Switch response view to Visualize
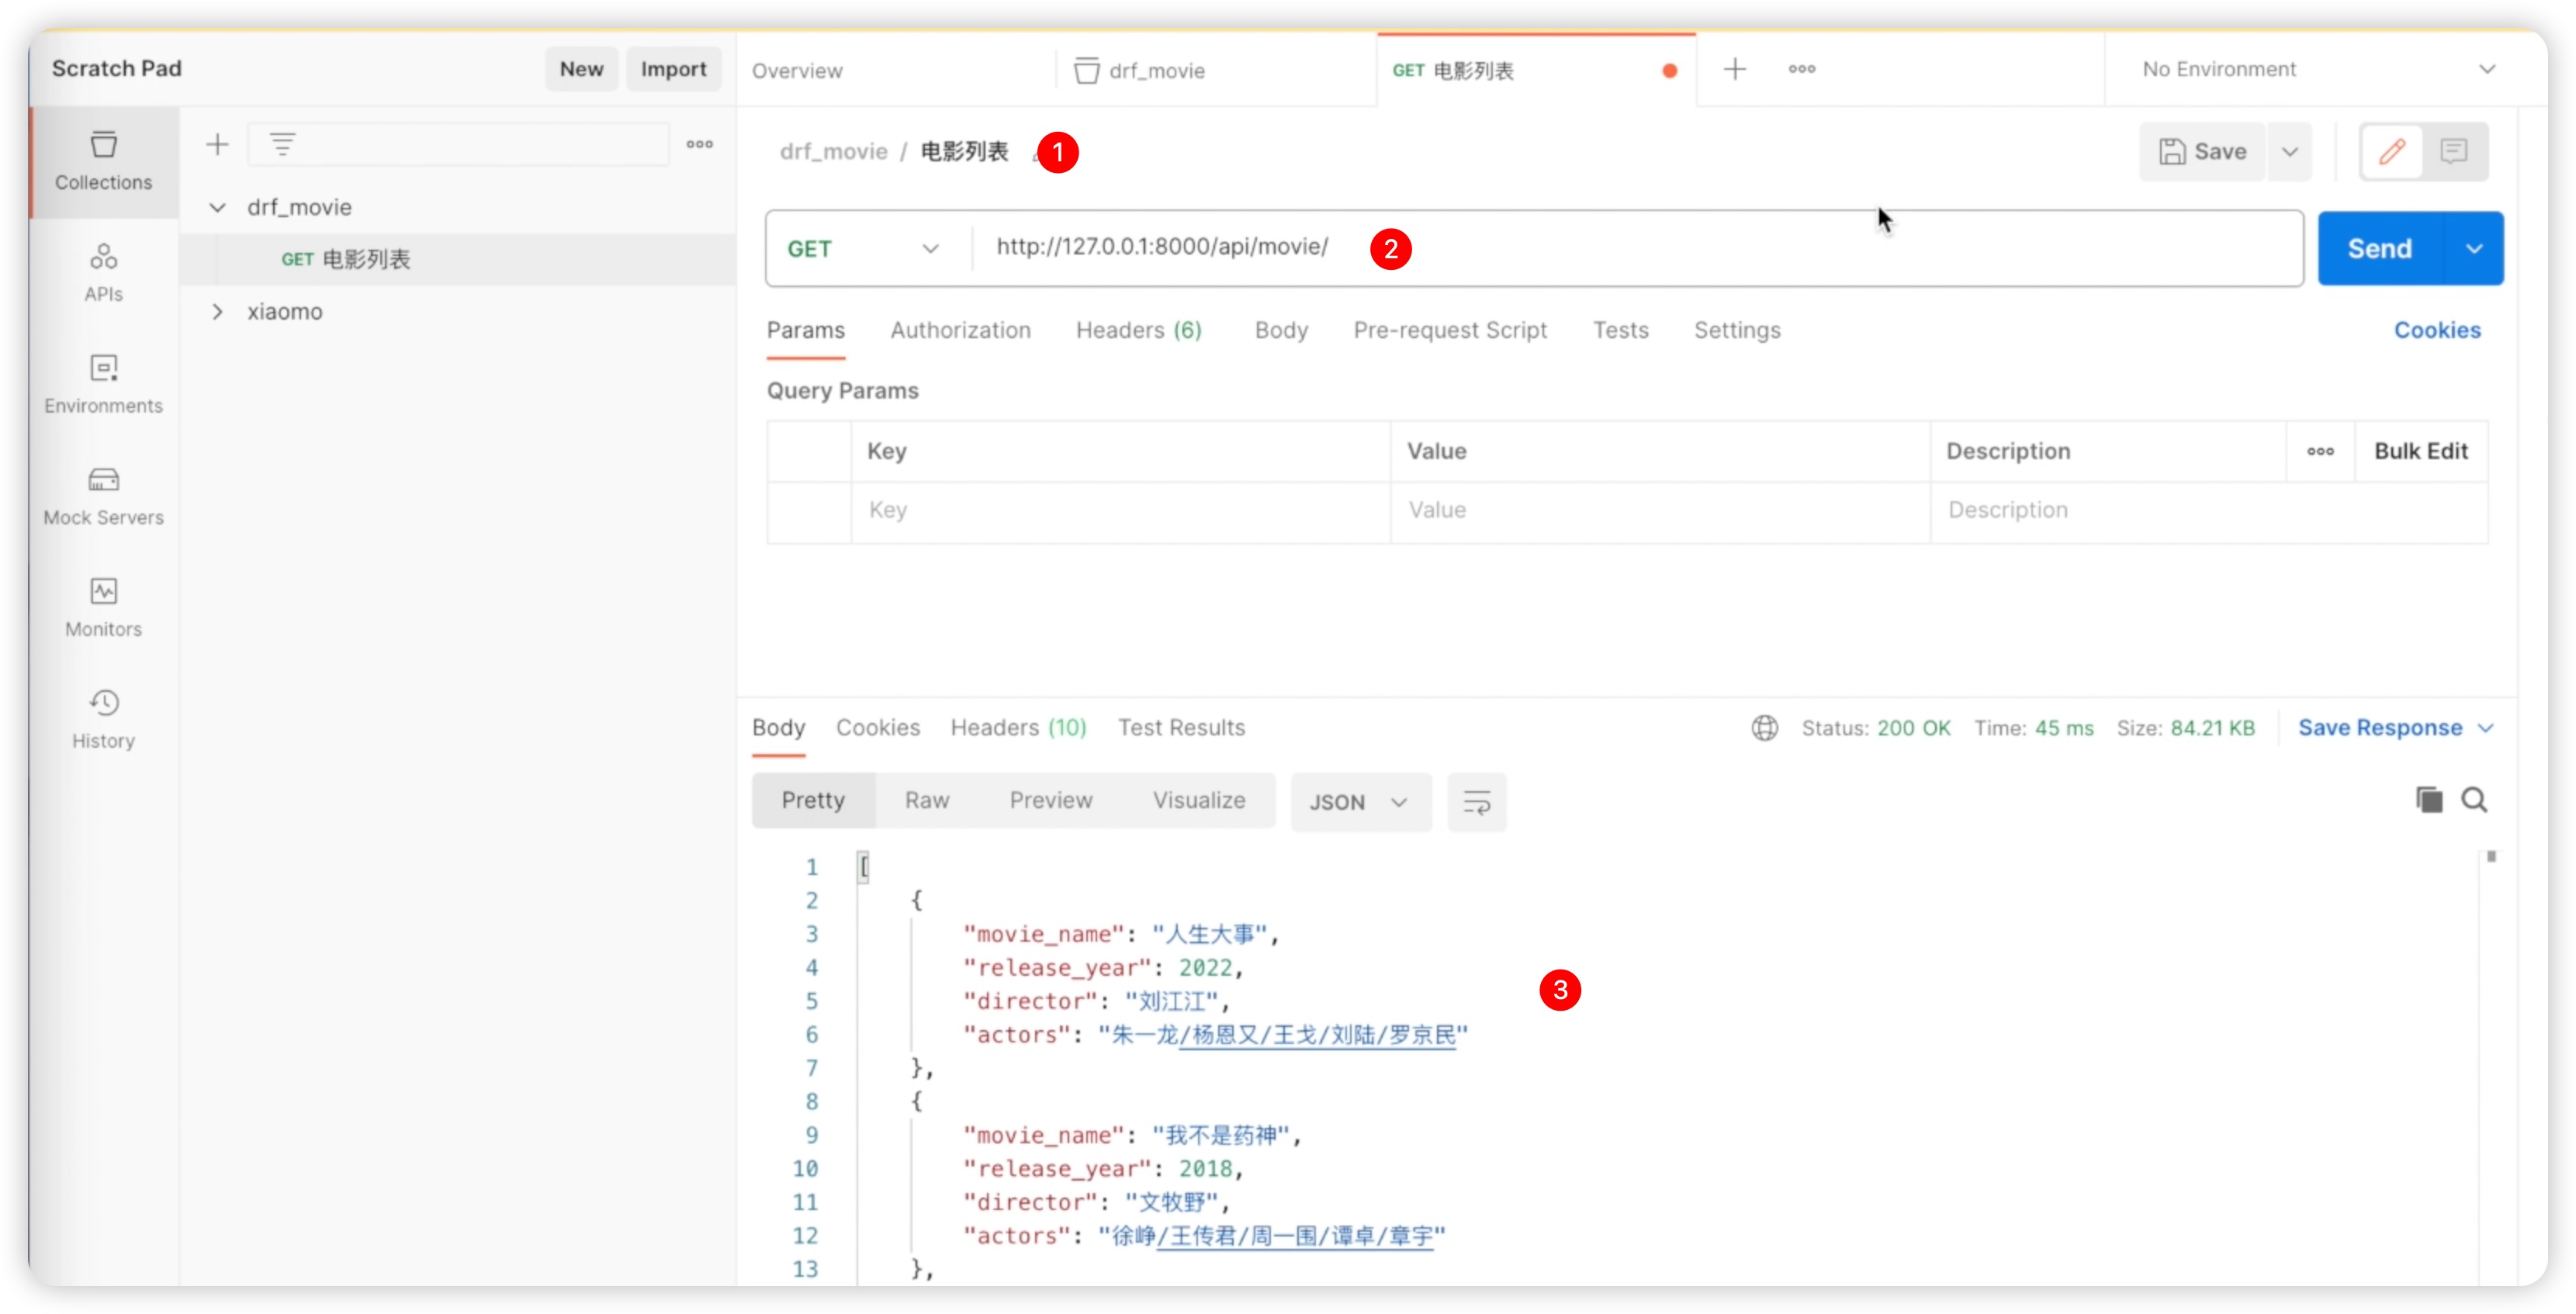2576x1314 pixels. (1199, 800)
